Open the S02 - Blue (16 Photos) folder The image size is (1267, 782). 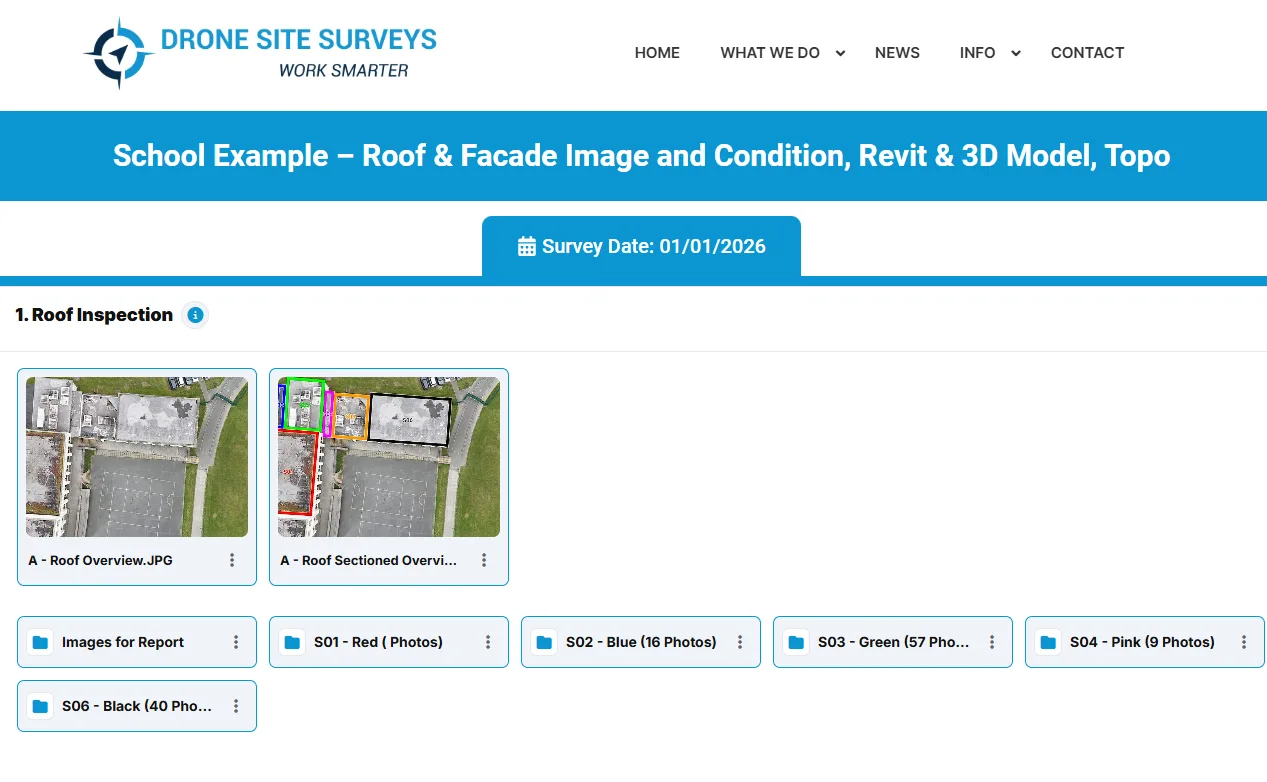point(641,642)
